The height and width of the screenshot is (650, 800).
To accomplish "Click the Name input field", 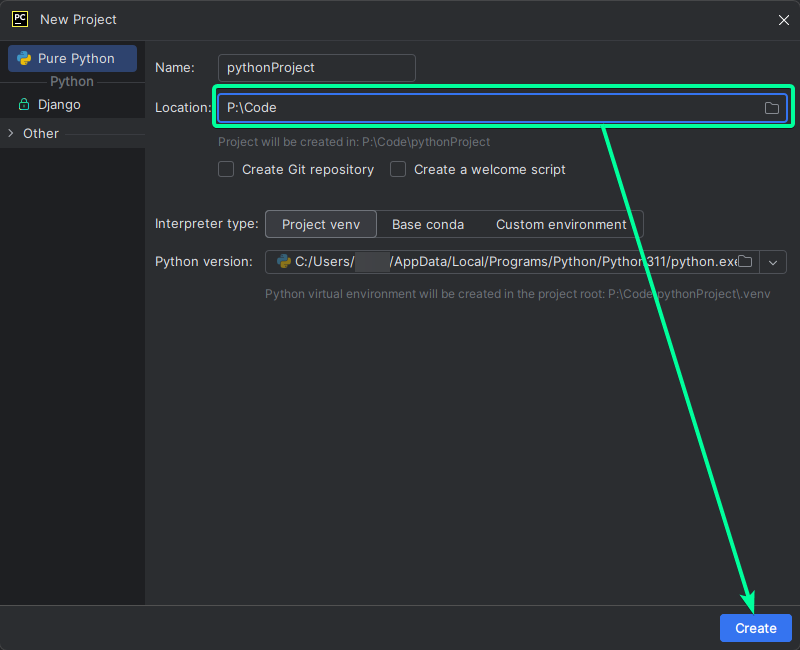I will pos(317,68).
